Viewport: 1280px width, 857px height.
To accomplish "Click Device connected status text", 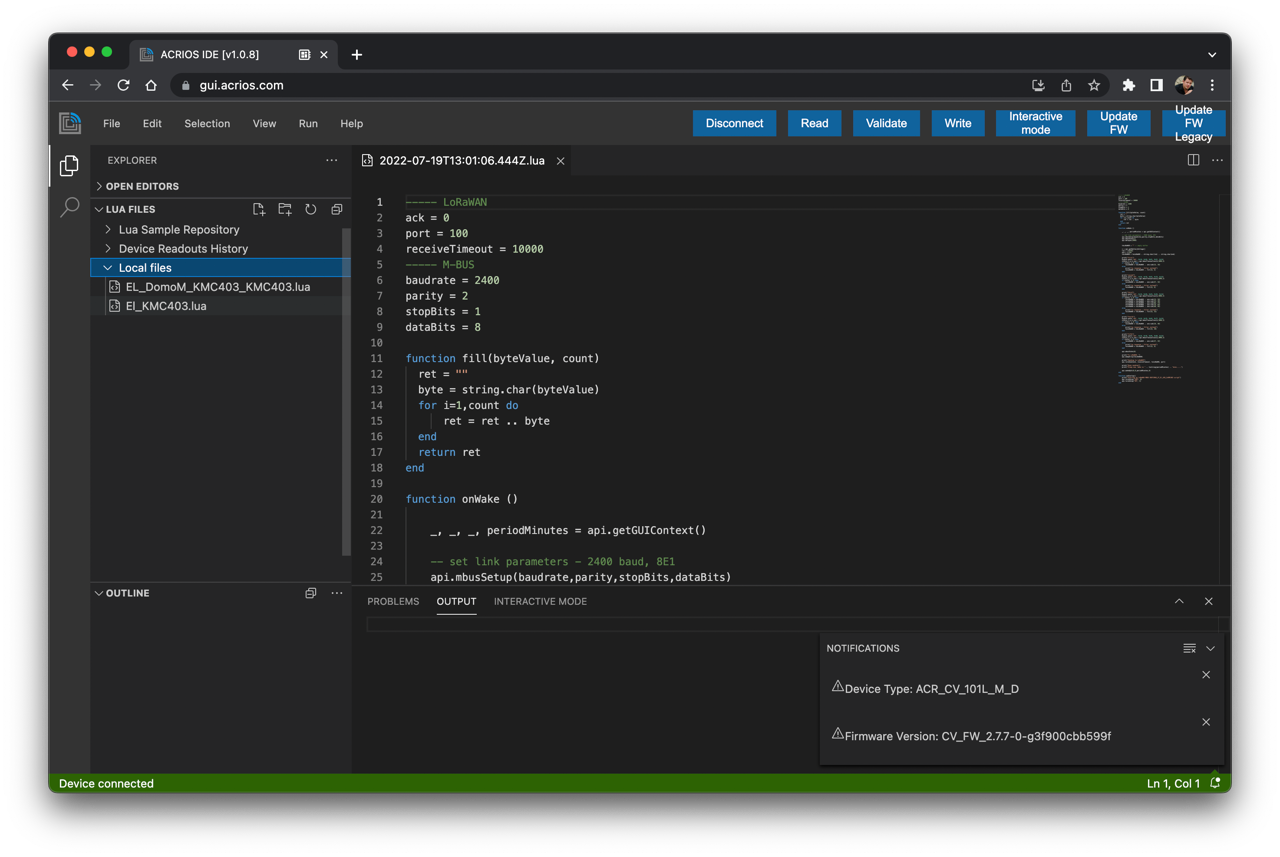I will pyautogui.click(x=106, y=783).
